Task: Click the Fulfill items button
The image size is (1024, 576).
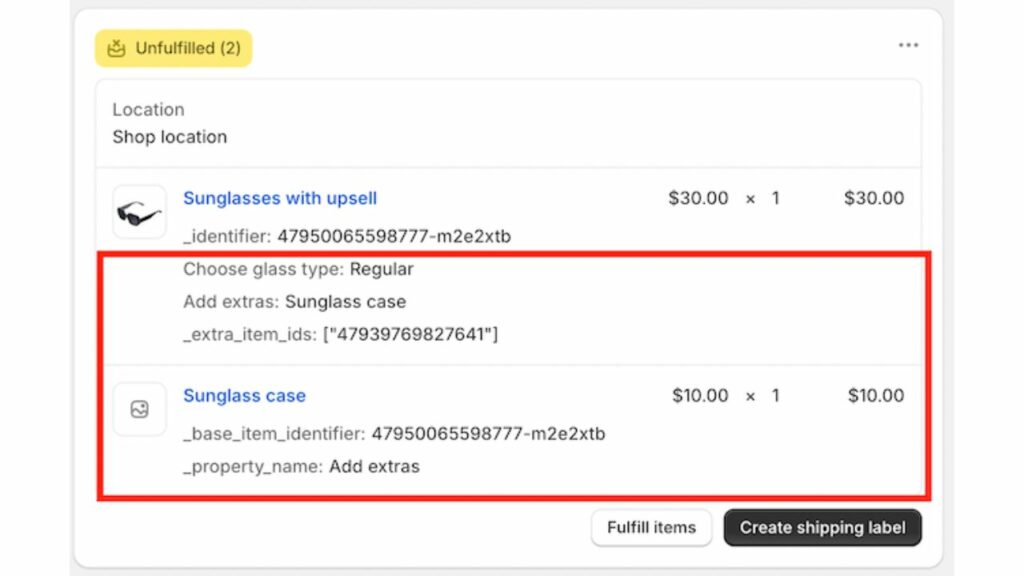Action: click(x=651, y=527)
